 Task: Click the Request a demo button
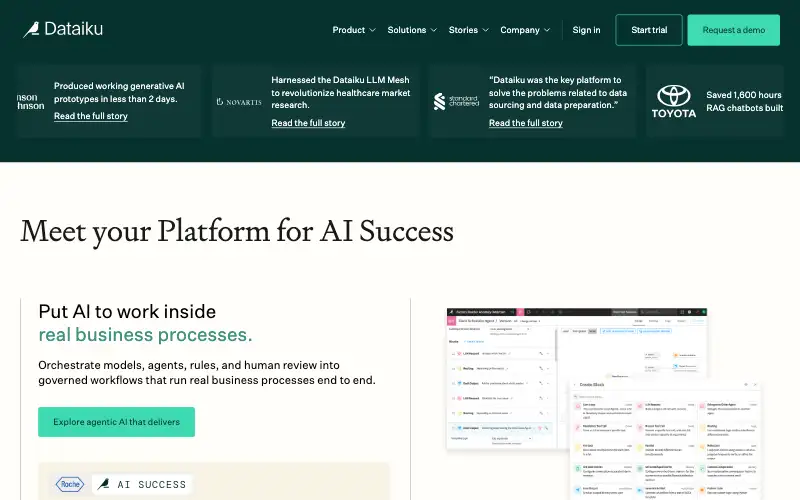[733, 30]
